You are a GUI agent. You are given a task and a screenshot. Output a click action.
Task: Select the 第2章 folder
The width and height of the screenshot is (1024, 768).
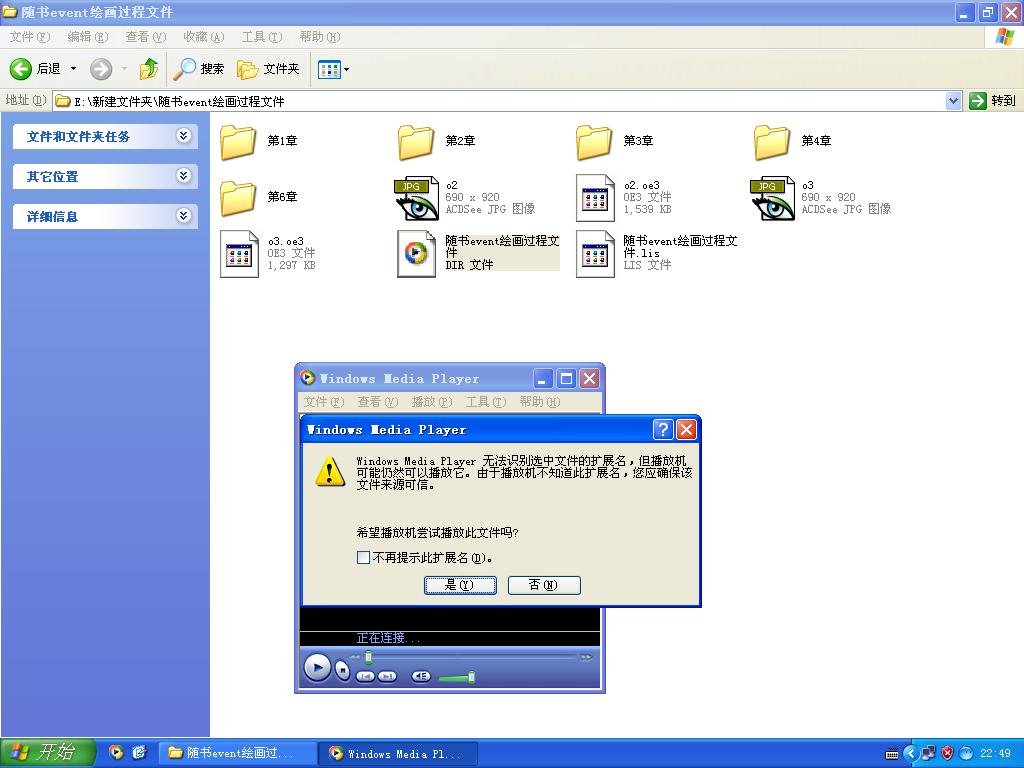pos(437,141)
